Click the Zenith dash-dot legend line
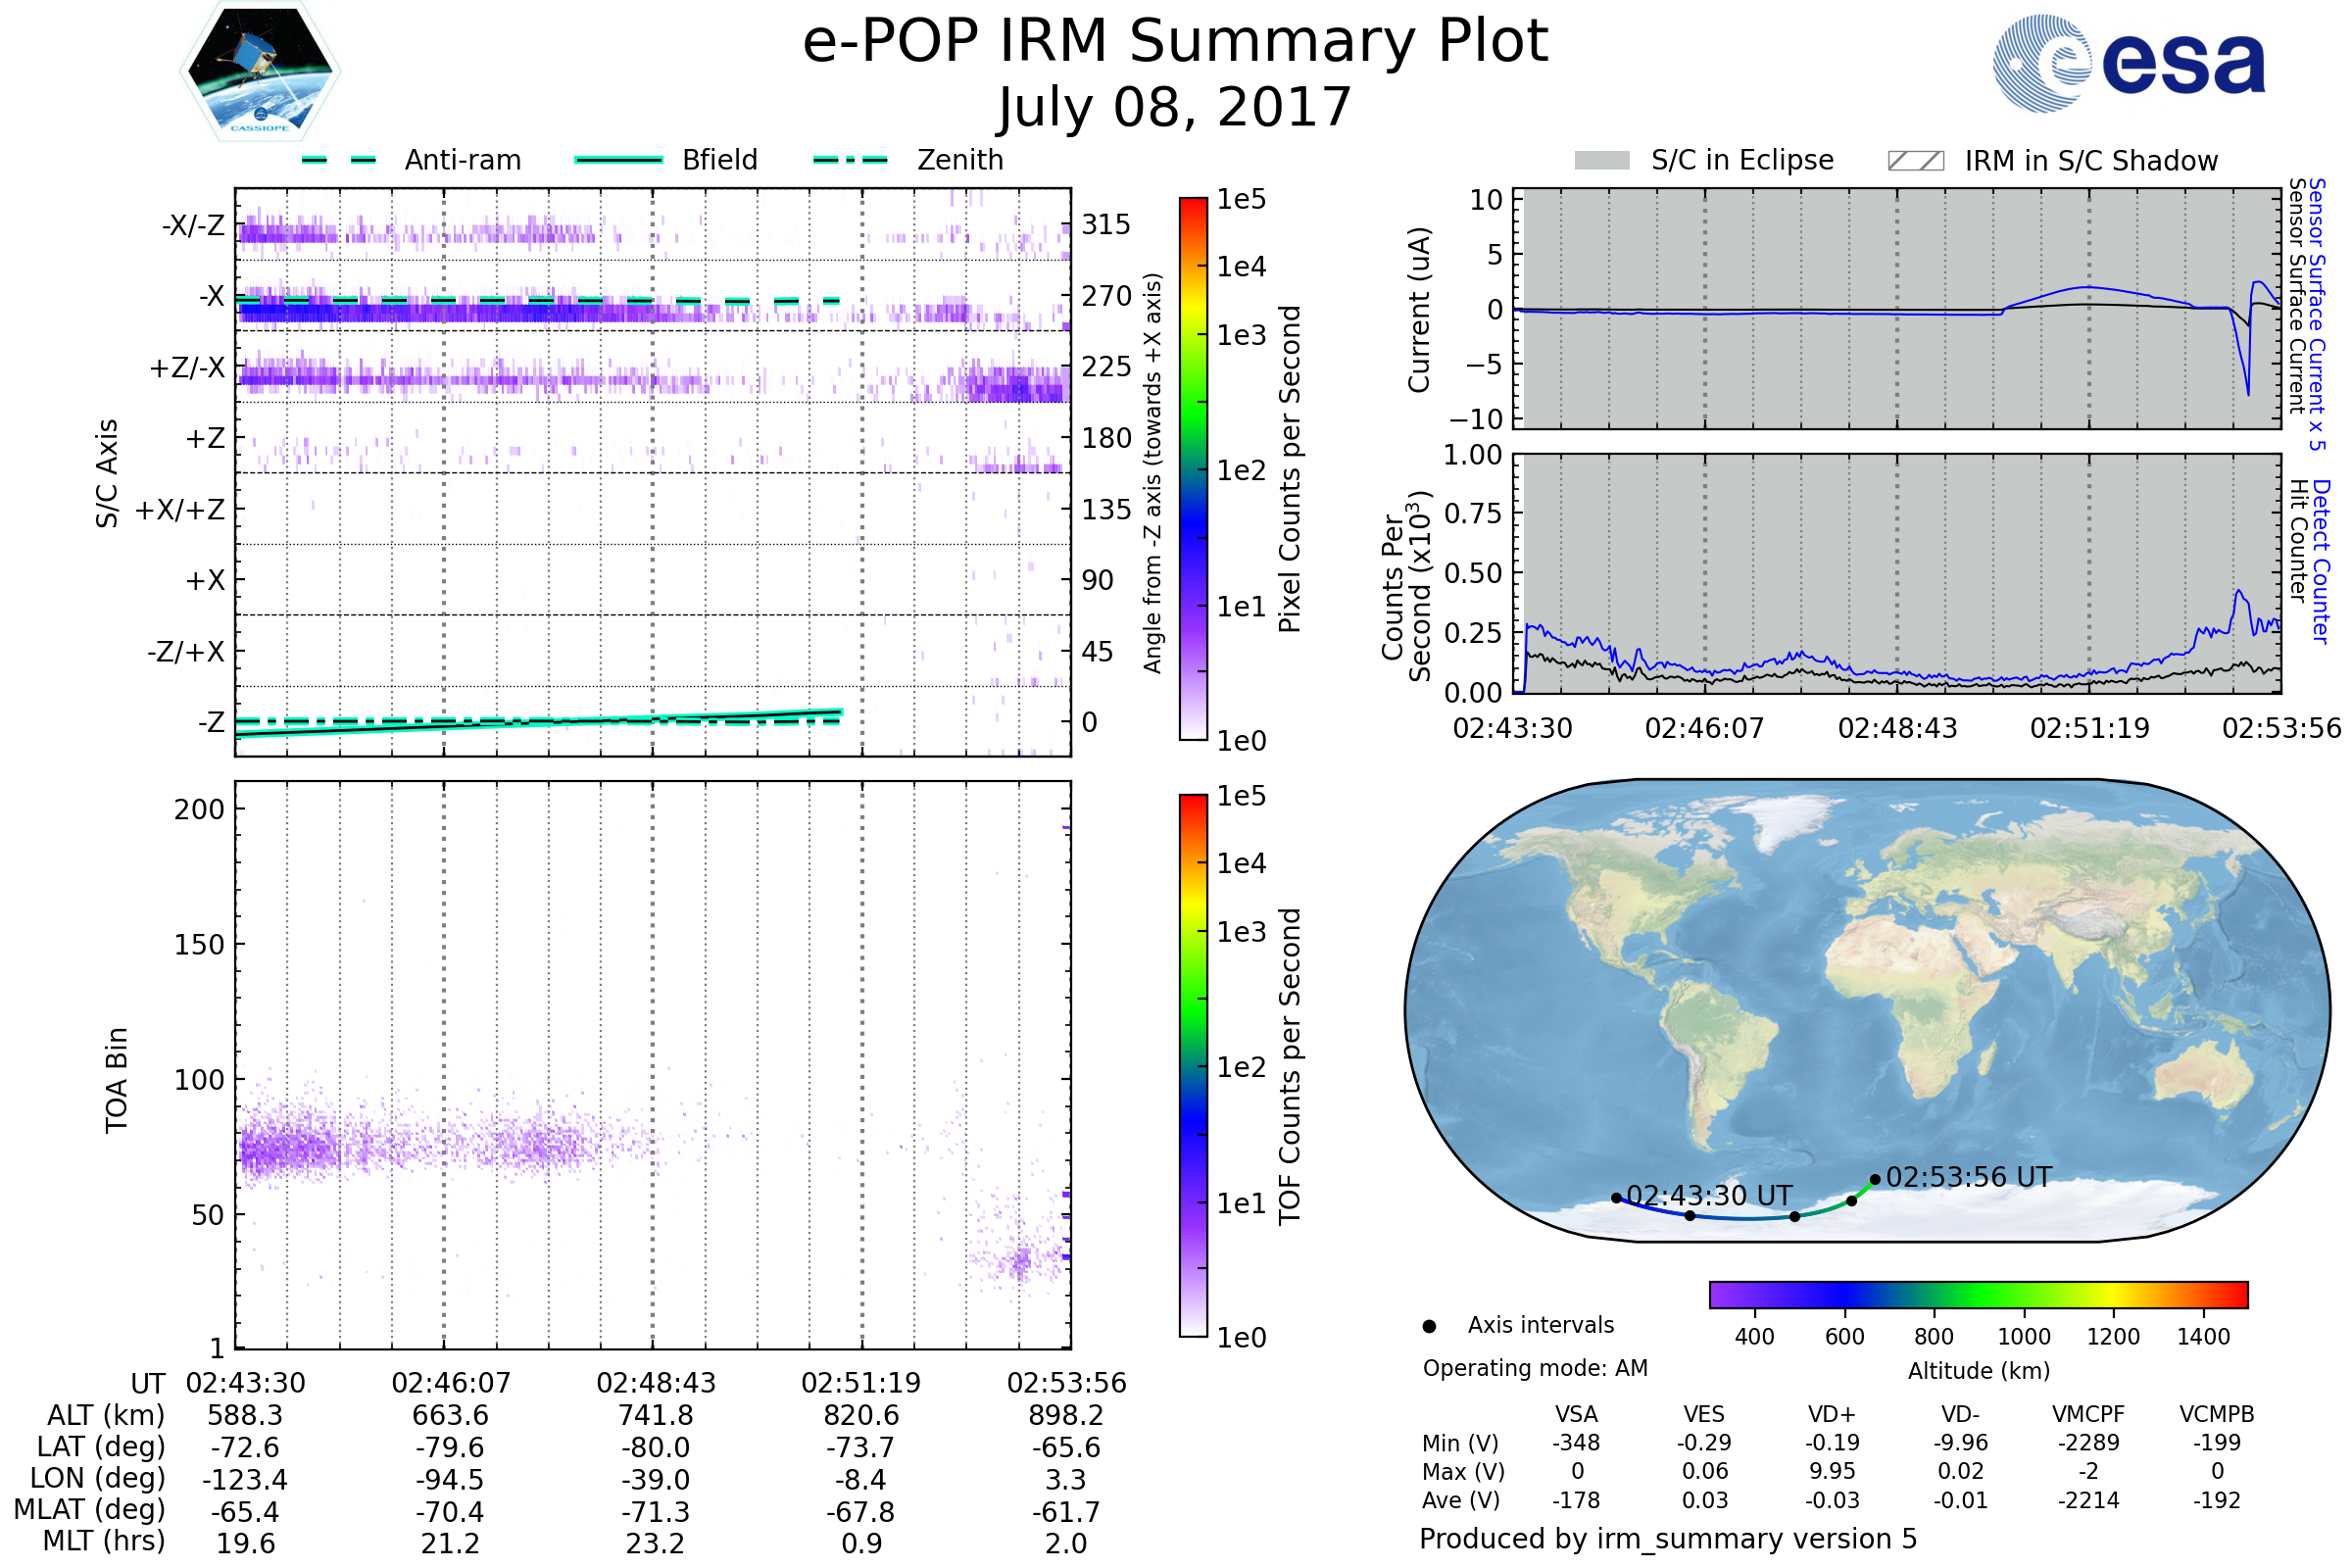 [x=850, y=160]
